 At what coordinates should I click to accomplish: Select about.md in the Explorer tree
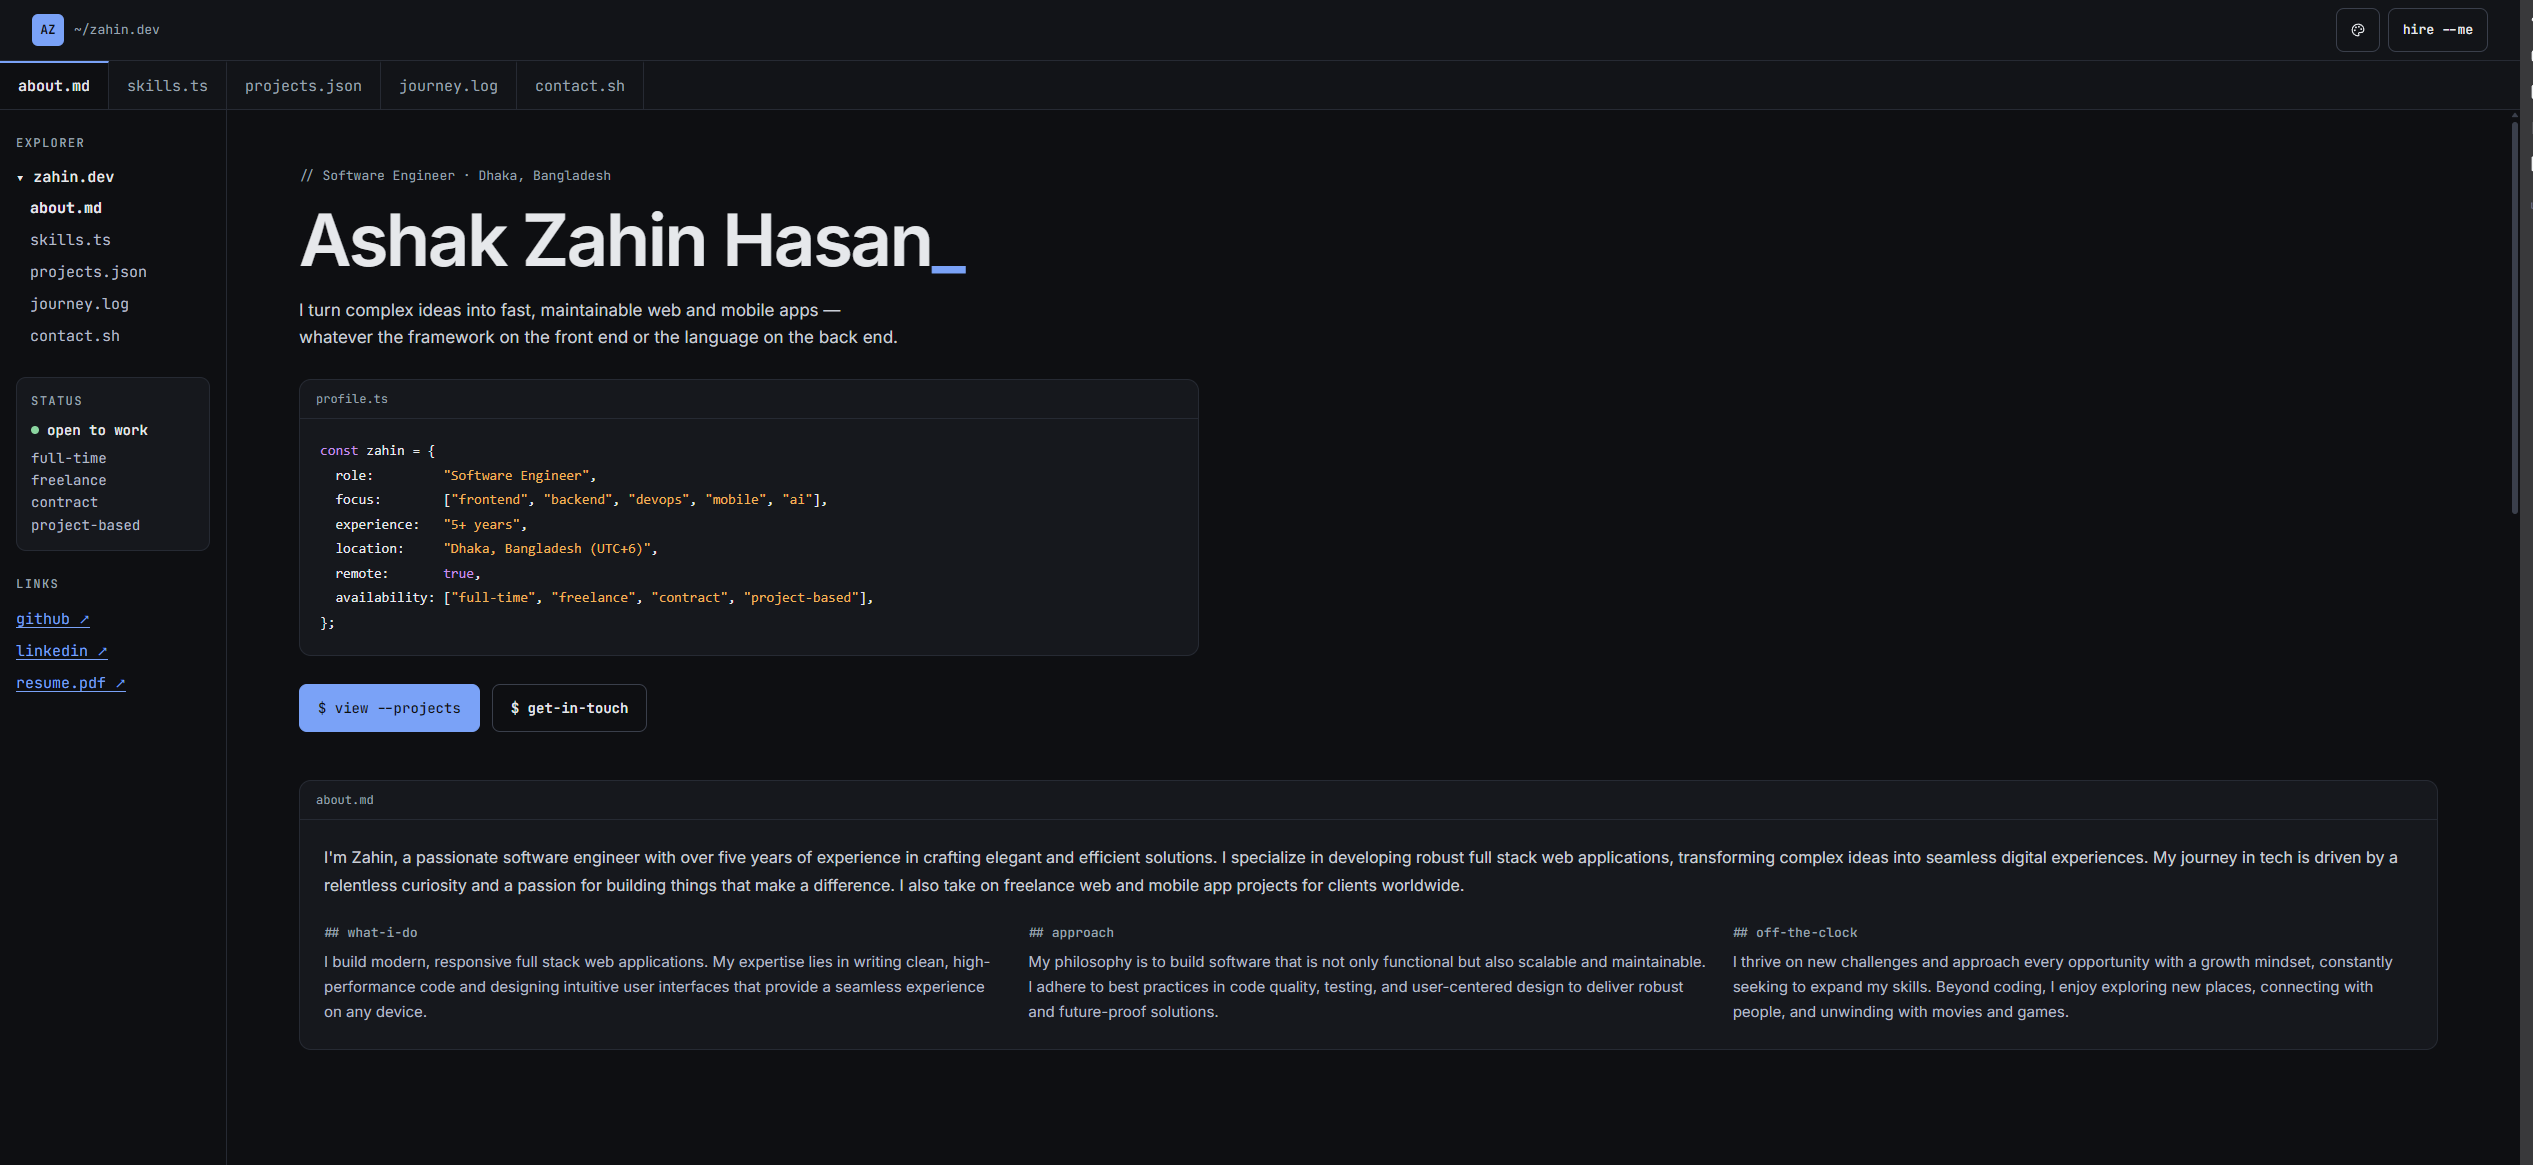click(66, 208)
